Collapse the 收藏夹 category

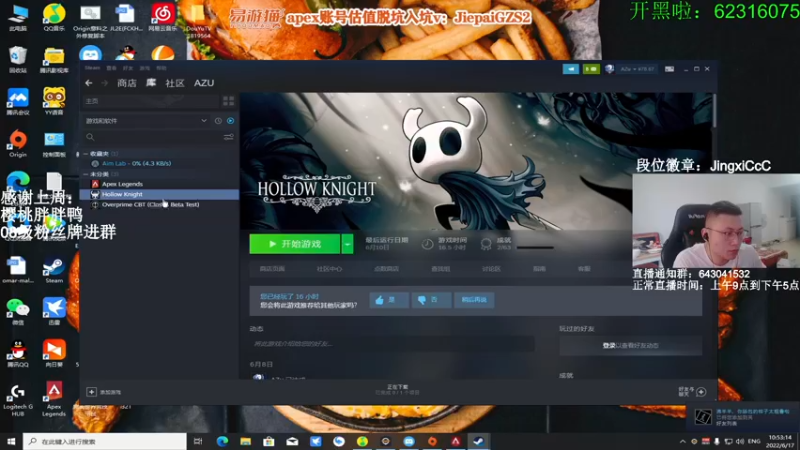pyautogui.click(x=86, y=154)
